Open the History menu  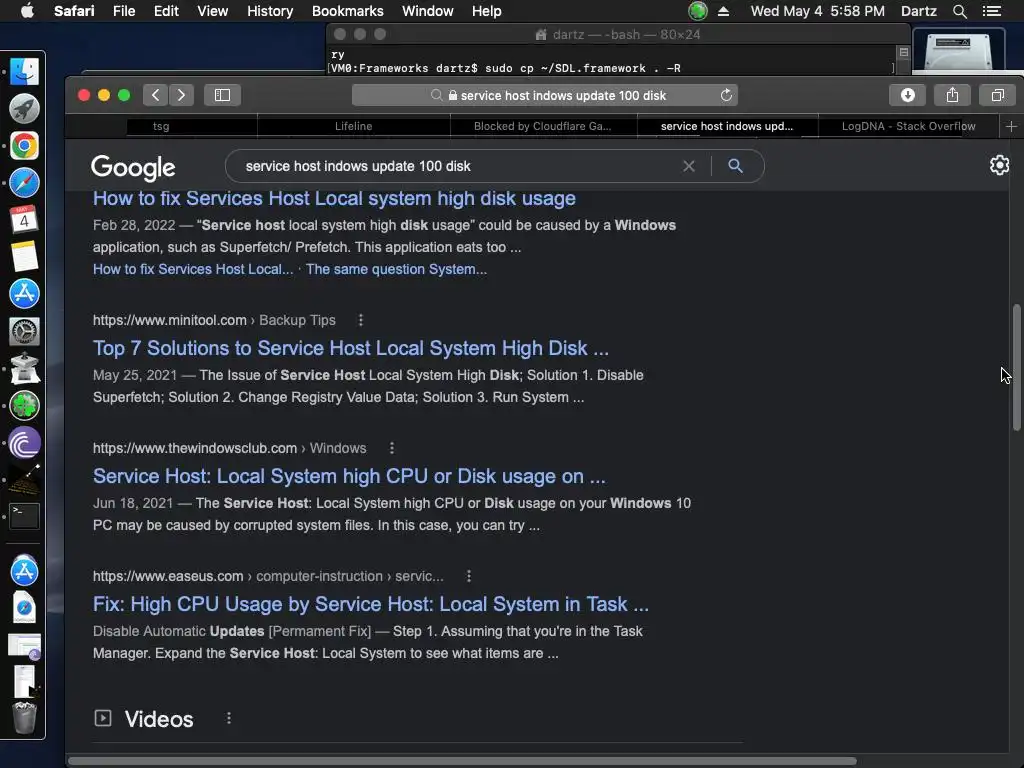point(270,11)
